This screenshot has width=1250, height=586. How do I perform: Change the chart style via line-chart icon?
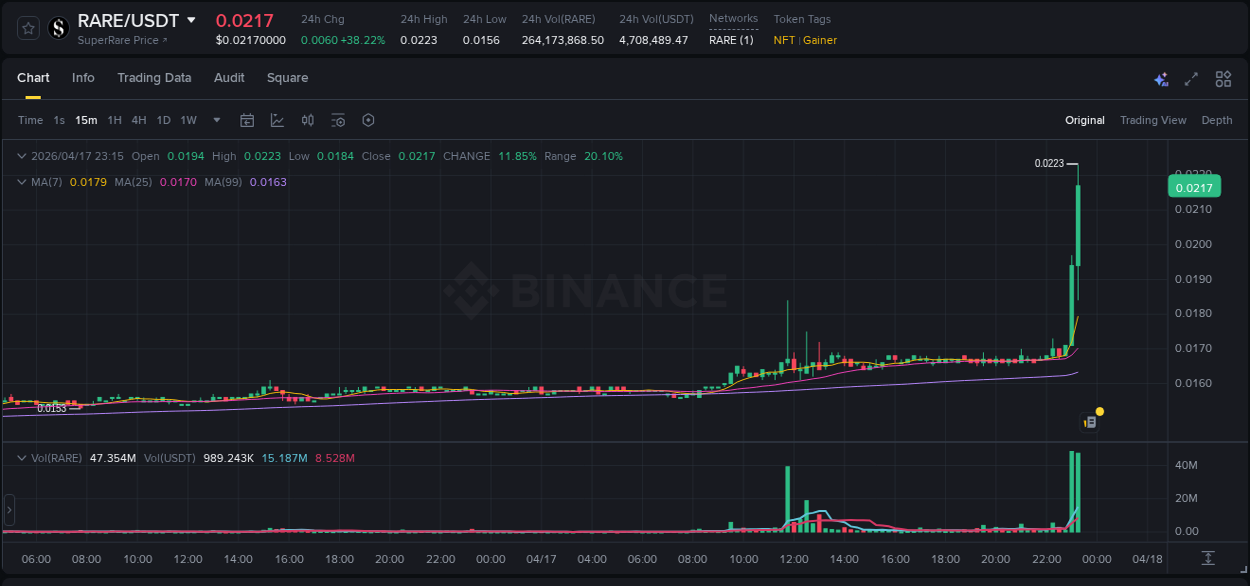[x=277, y=119]
